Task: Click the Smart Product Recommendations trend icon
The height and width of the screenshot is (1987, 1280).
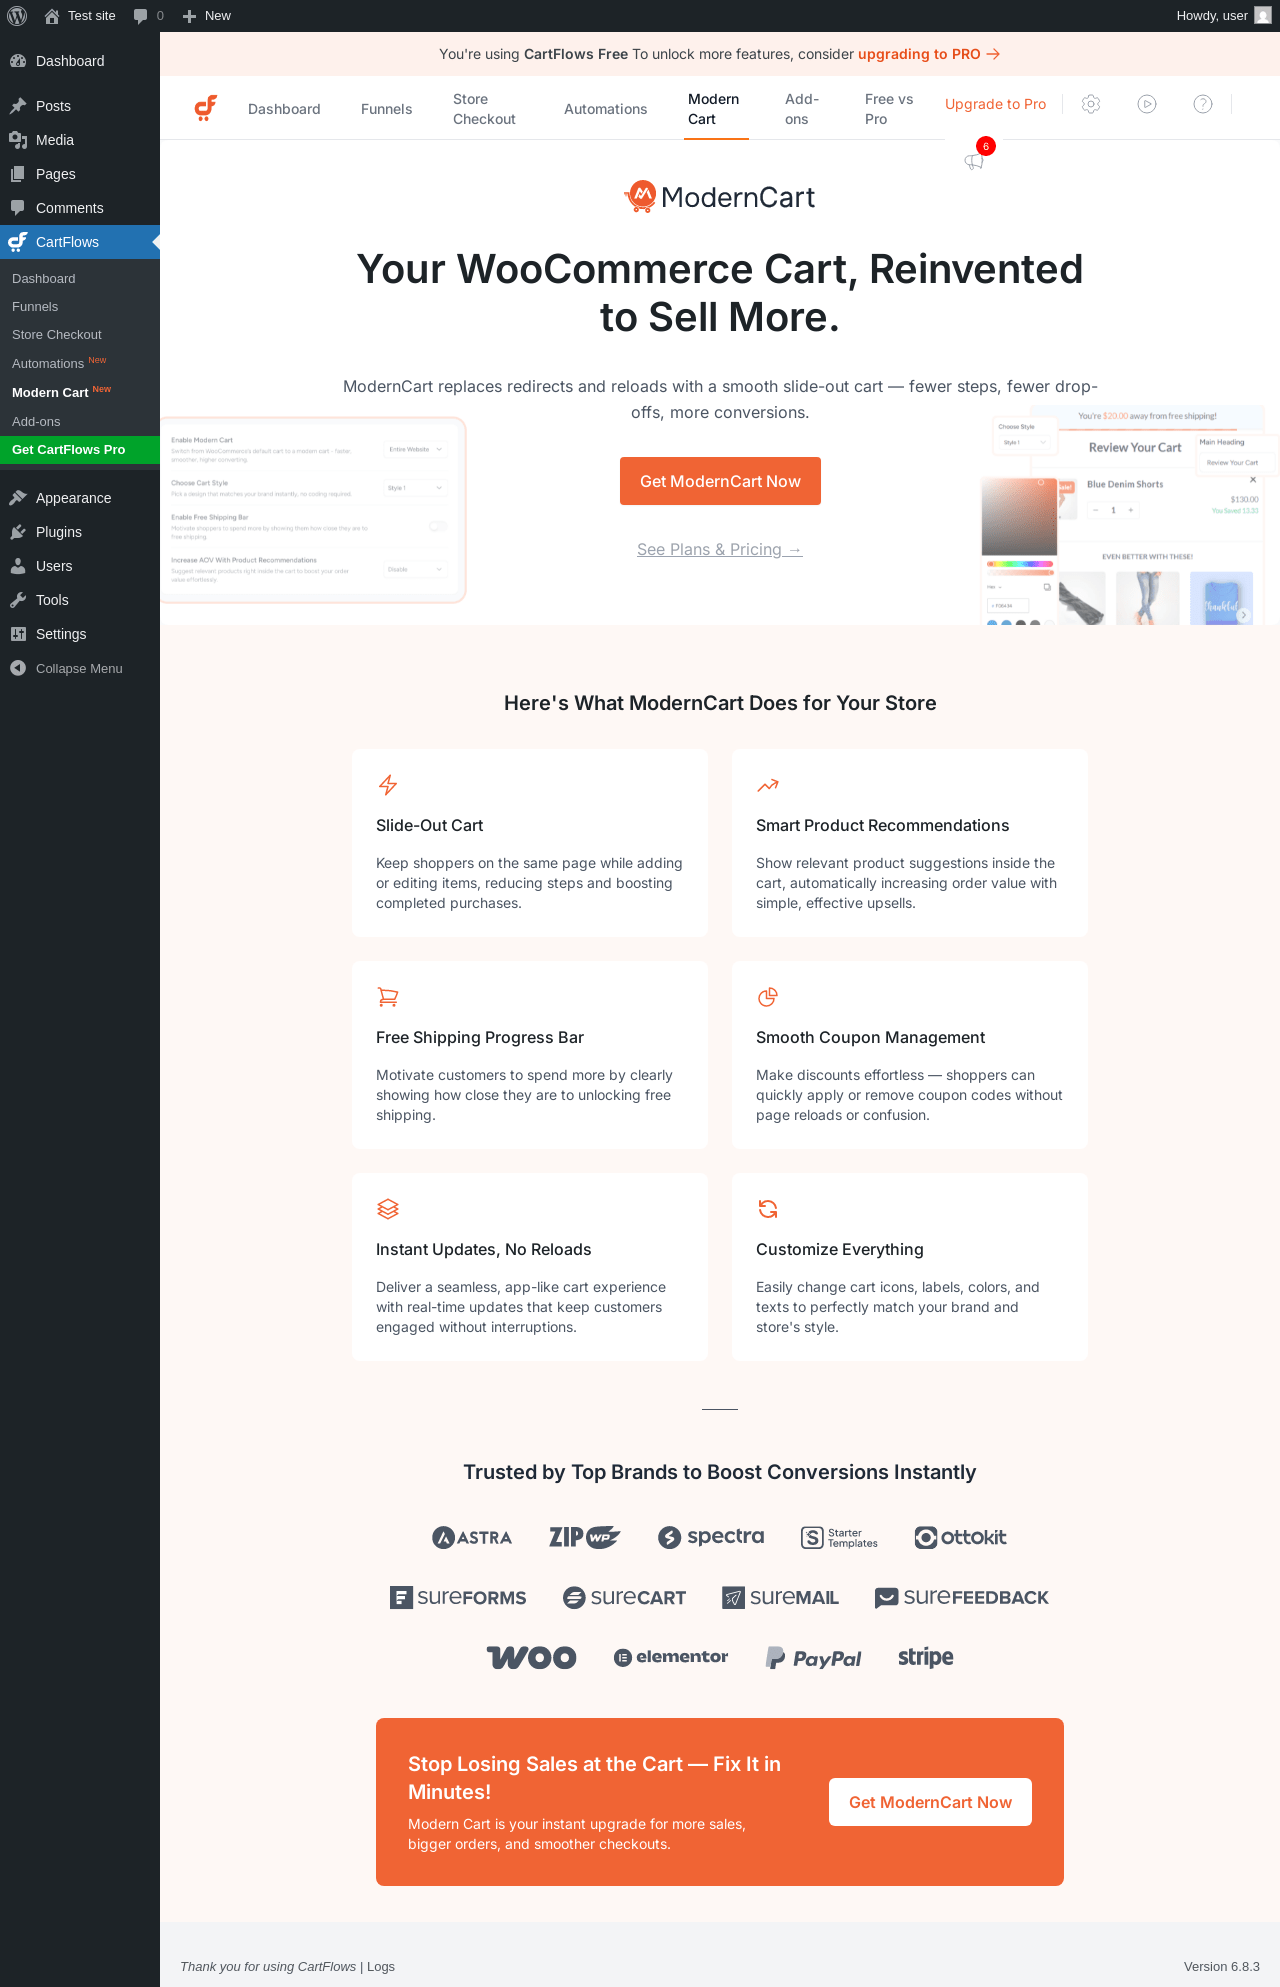Action: click(768, 785)
